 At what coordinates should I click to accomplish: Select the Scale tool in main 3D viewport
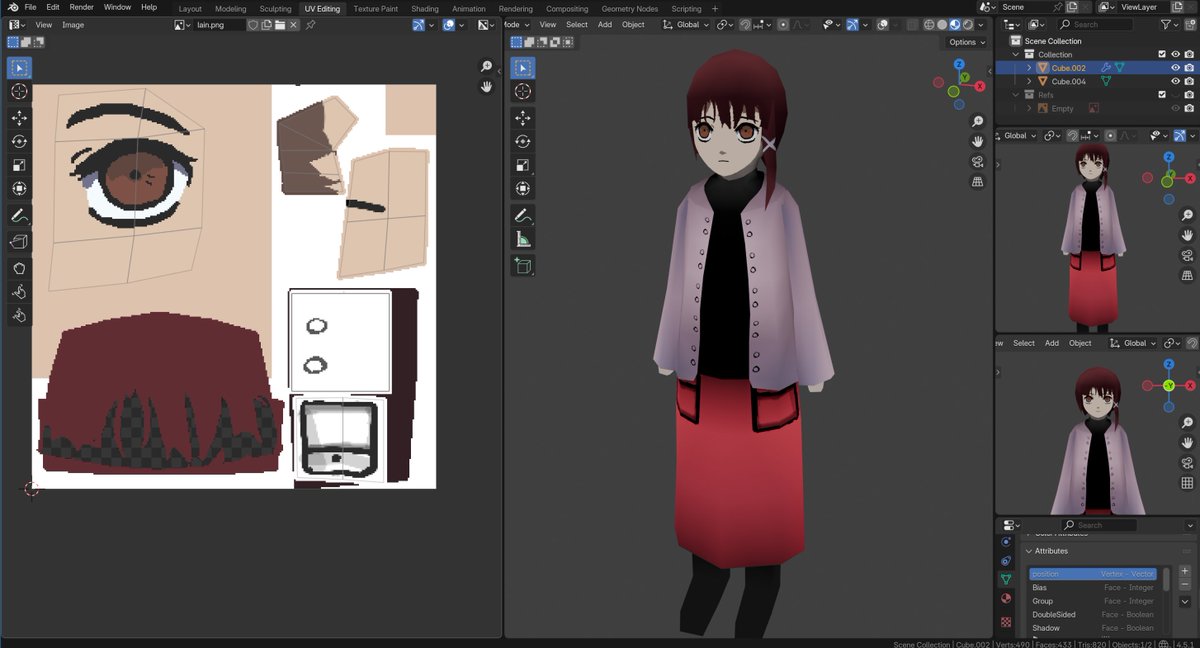523,165
